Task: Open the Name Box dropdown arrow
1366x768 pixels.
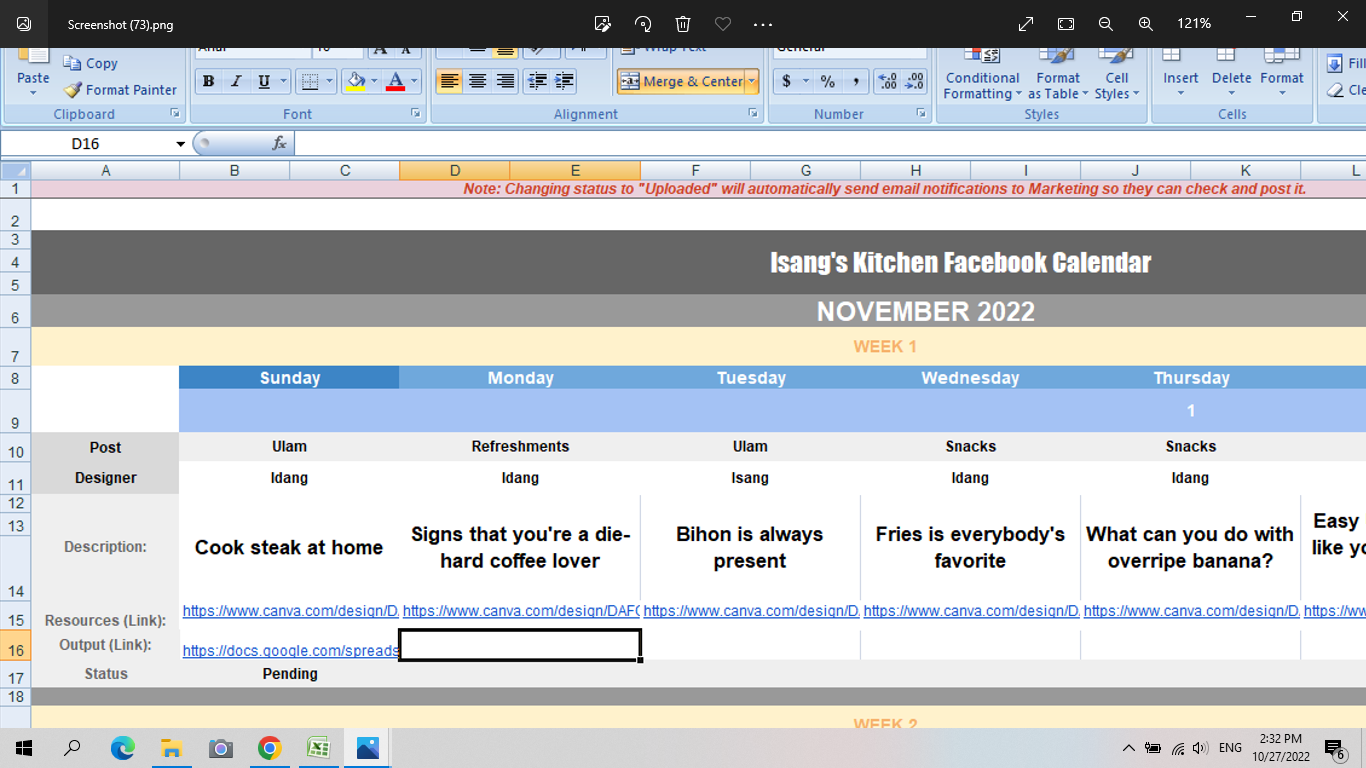Action: tap(181, 144)
